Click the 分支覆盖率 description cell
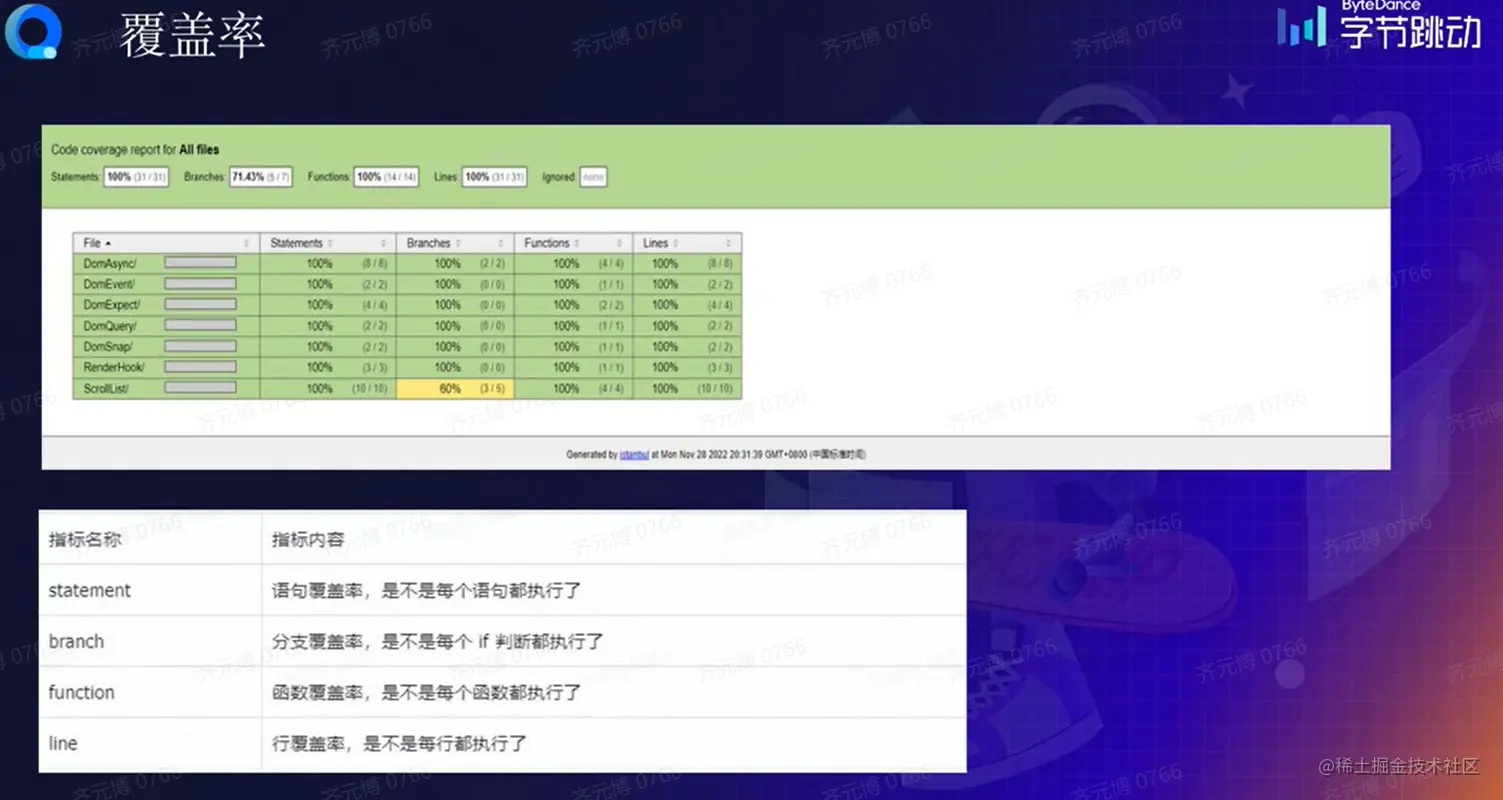The width and height of the screenshot is (1503, 800). coord(614,641)
